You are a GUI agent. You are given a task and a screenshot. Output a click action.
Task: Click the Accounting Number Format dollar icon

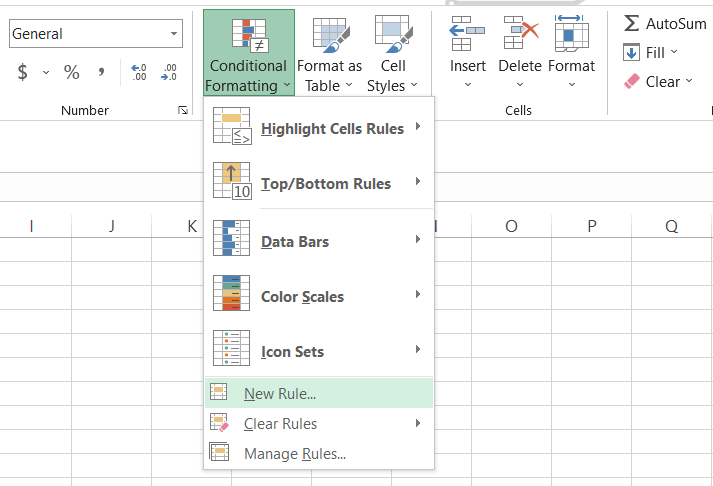(x=23, y=72)
